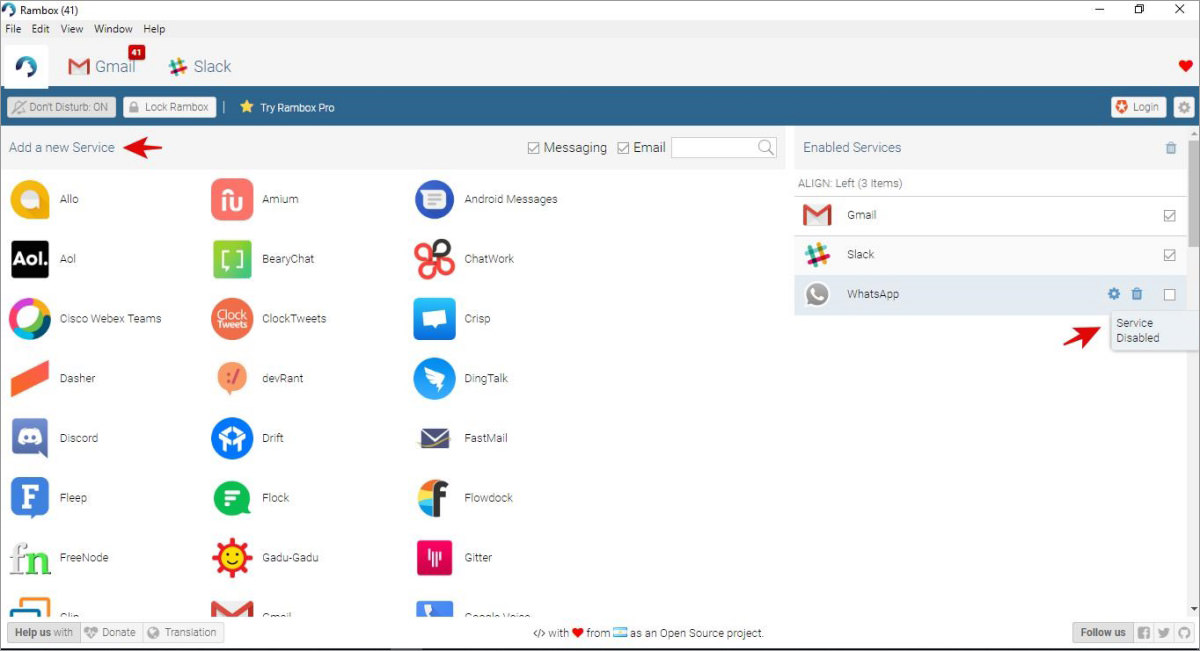Add the ChatWork service
The image size is (1200, 651).
[464, 259]
